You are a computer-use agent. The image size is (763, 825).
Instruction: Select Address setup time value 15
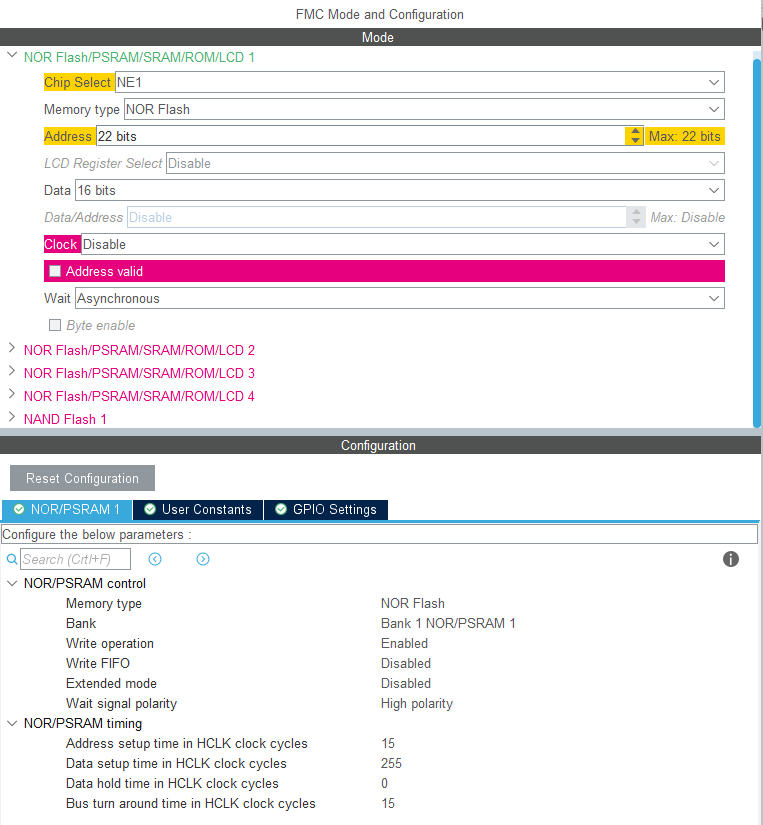388,743
